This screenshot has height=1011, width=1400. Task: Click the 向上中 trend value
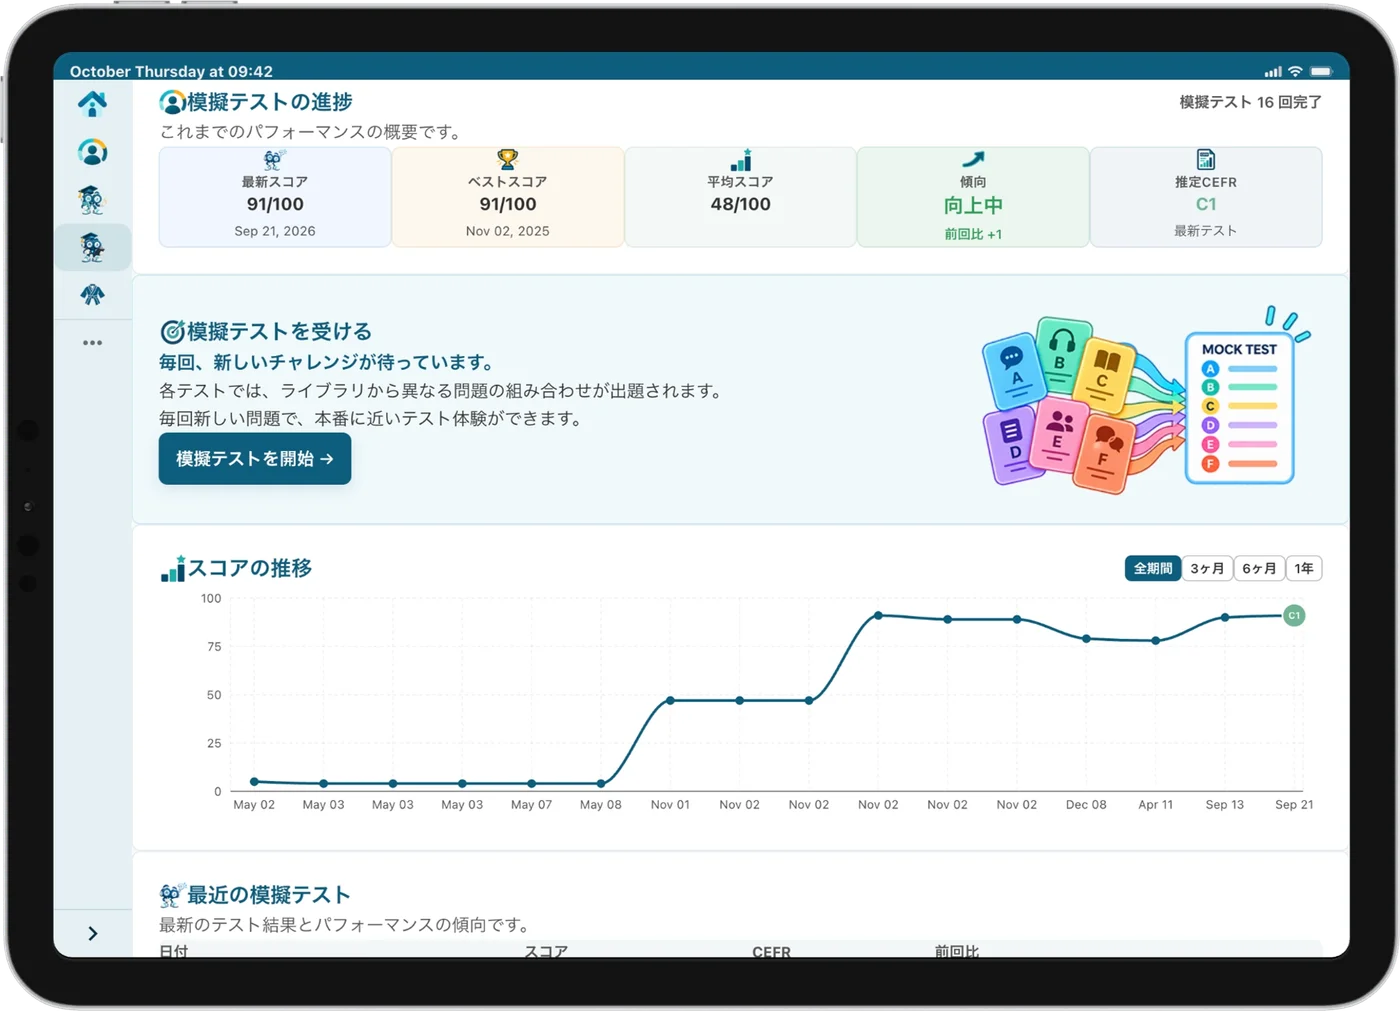[x=973, y=205]
